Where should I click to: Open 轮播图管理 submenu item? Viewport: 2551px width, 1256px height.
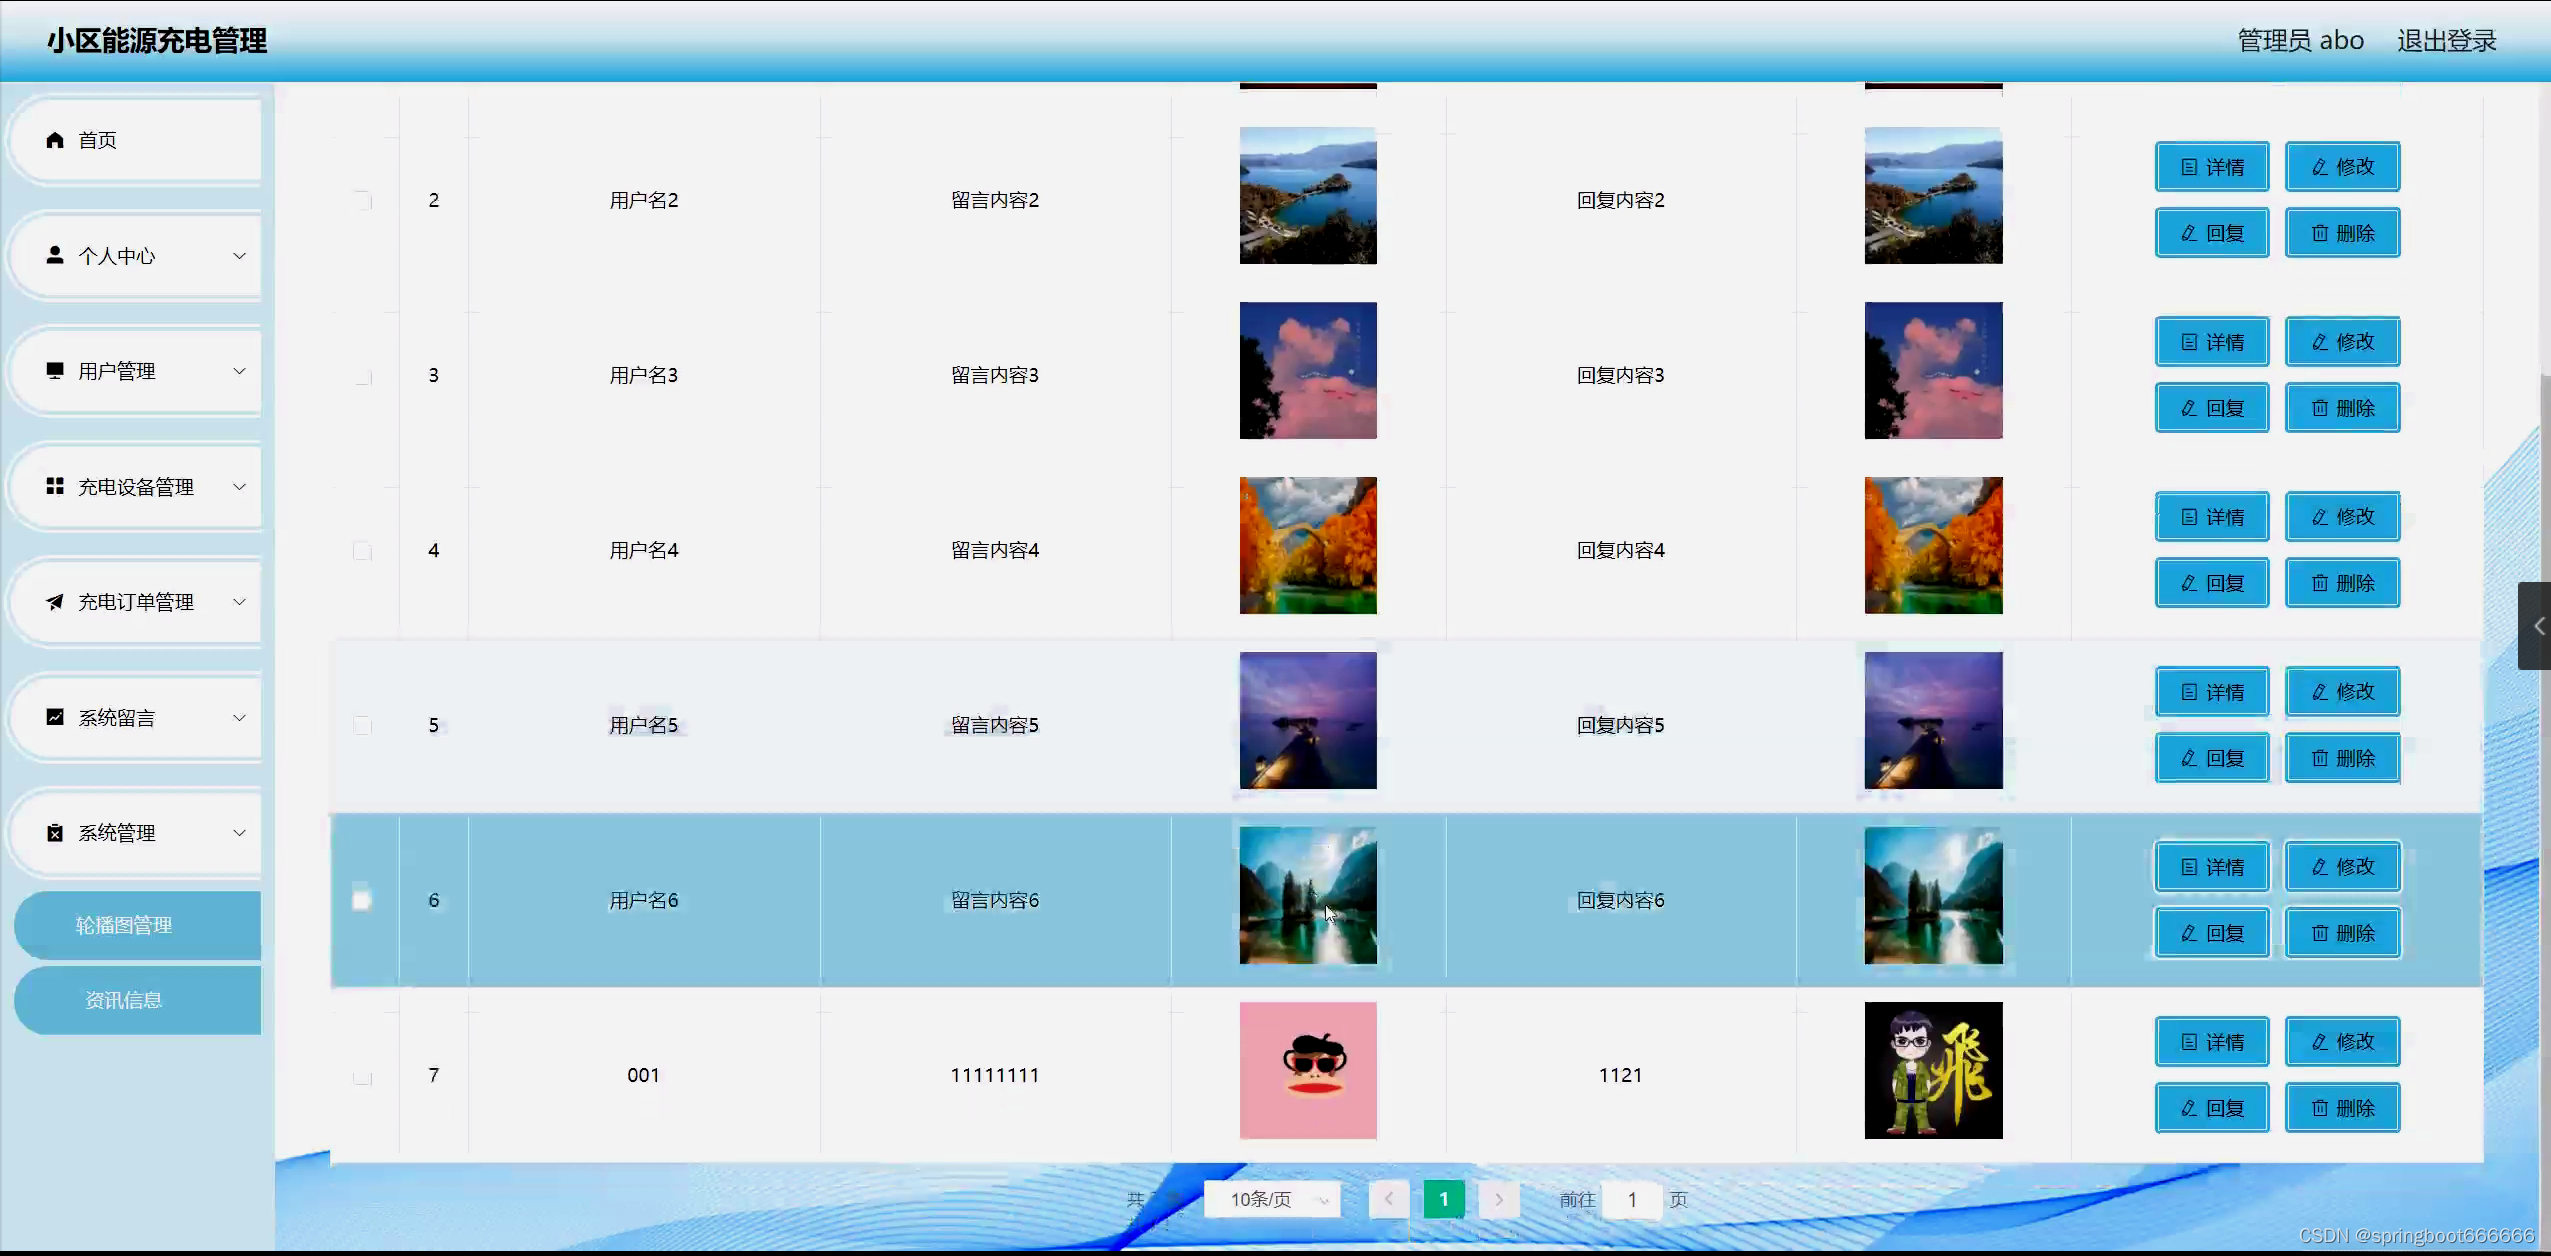point(125,925)
